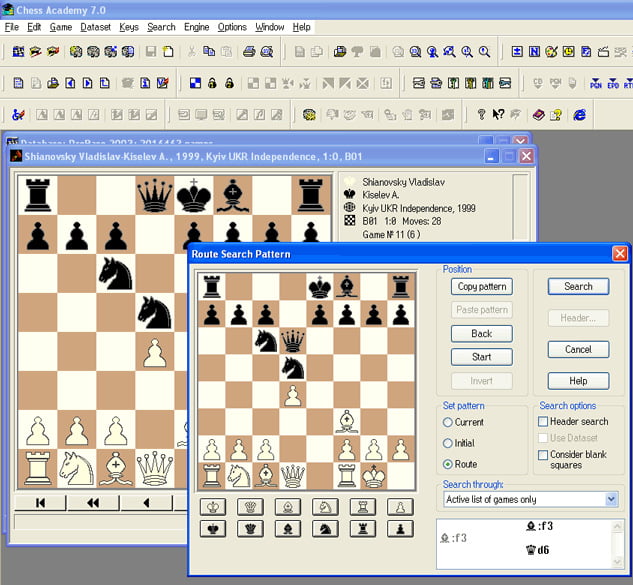Click the game info panel scrollbar

[x=520, y=207]
